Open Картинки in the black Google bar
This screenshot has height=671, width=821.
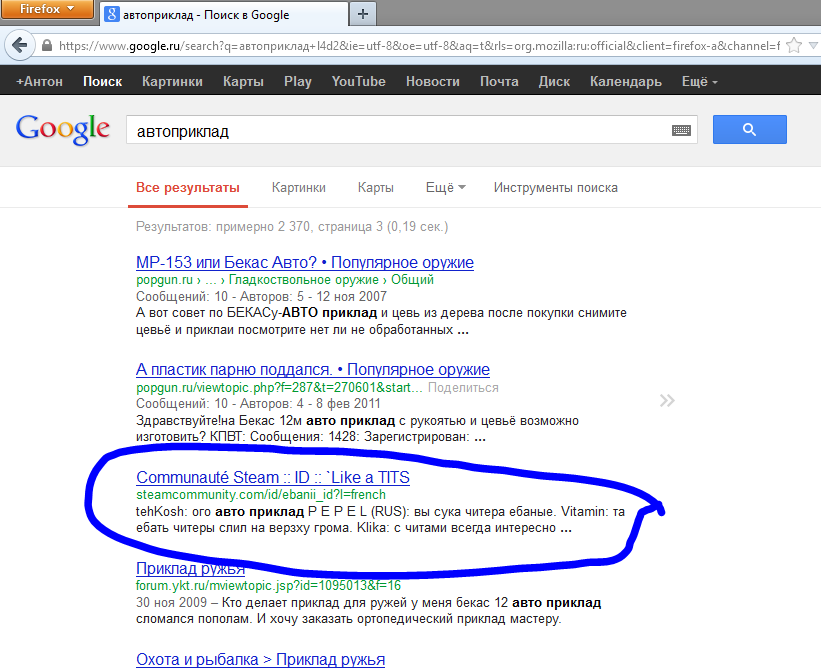click(x=172, y=82)
